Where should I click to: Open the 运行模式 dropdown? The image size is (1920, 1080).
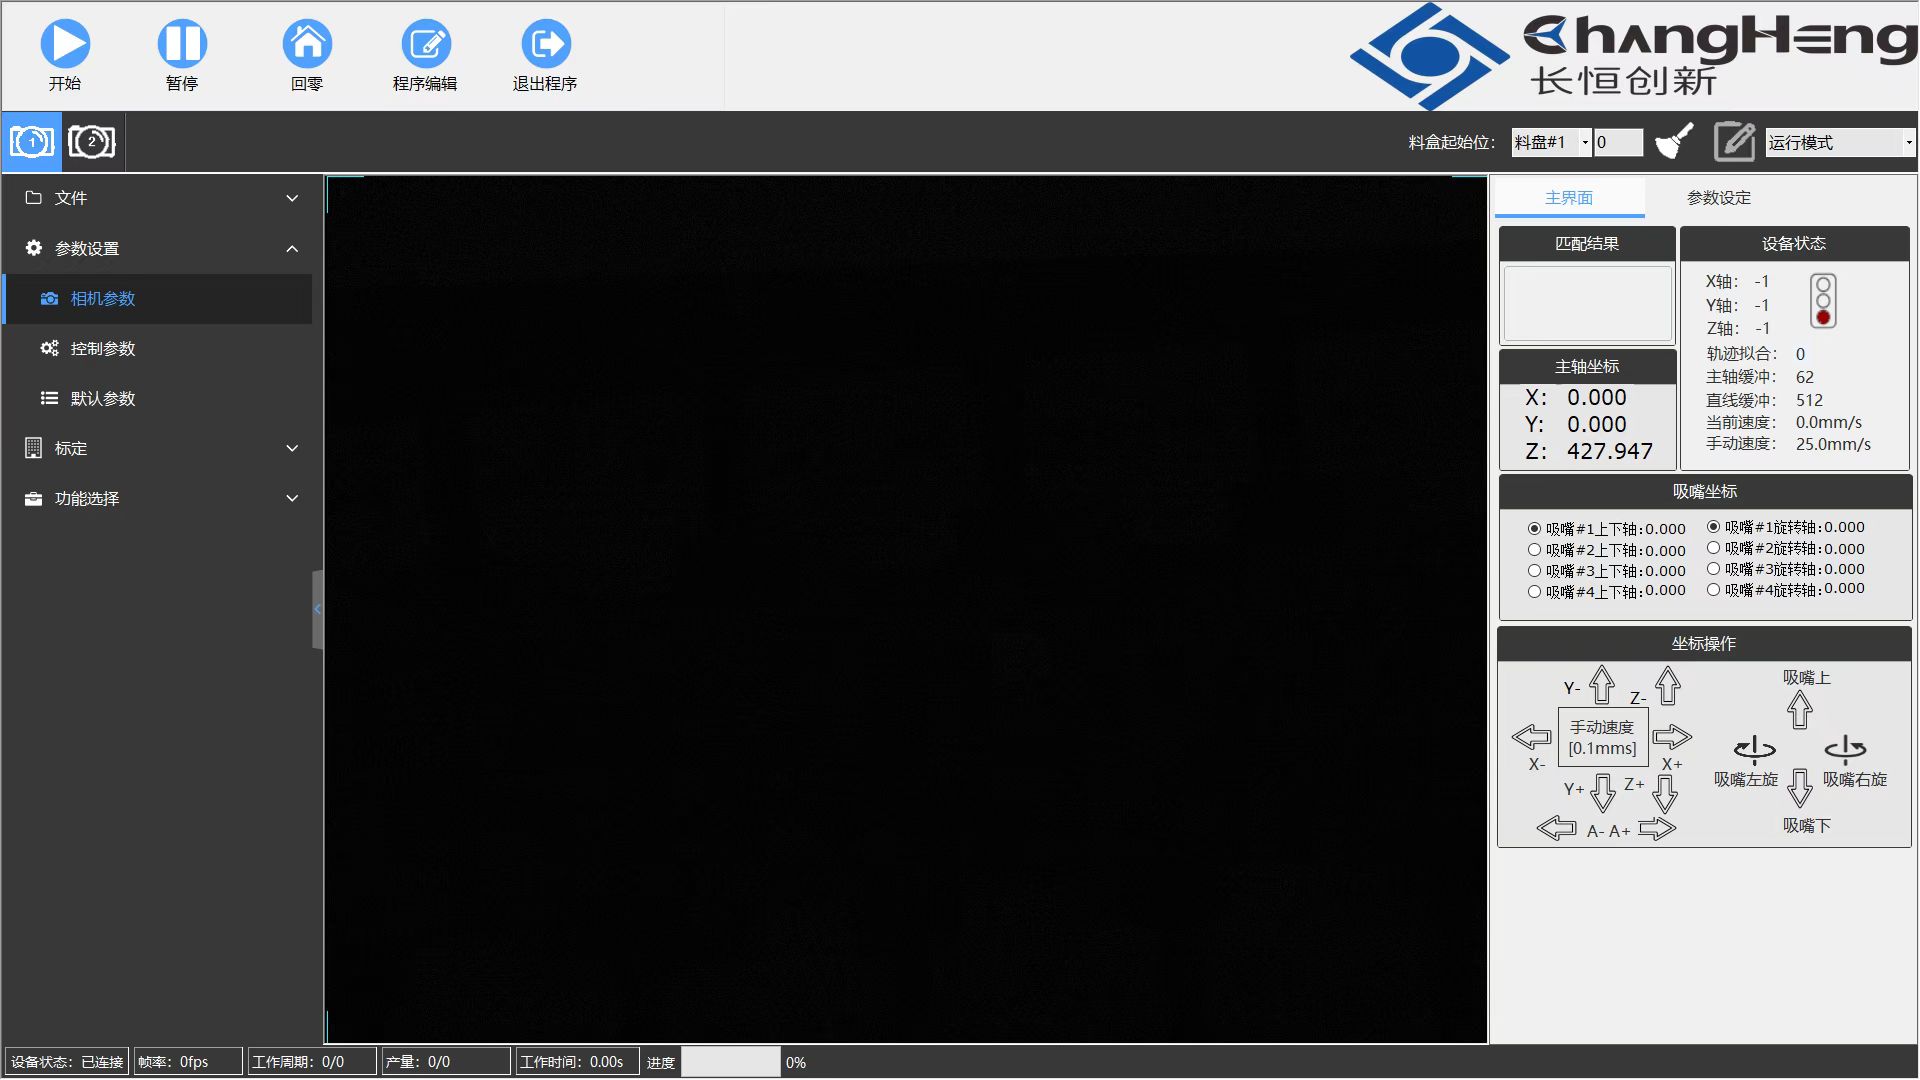click(x=1840, y=142)
